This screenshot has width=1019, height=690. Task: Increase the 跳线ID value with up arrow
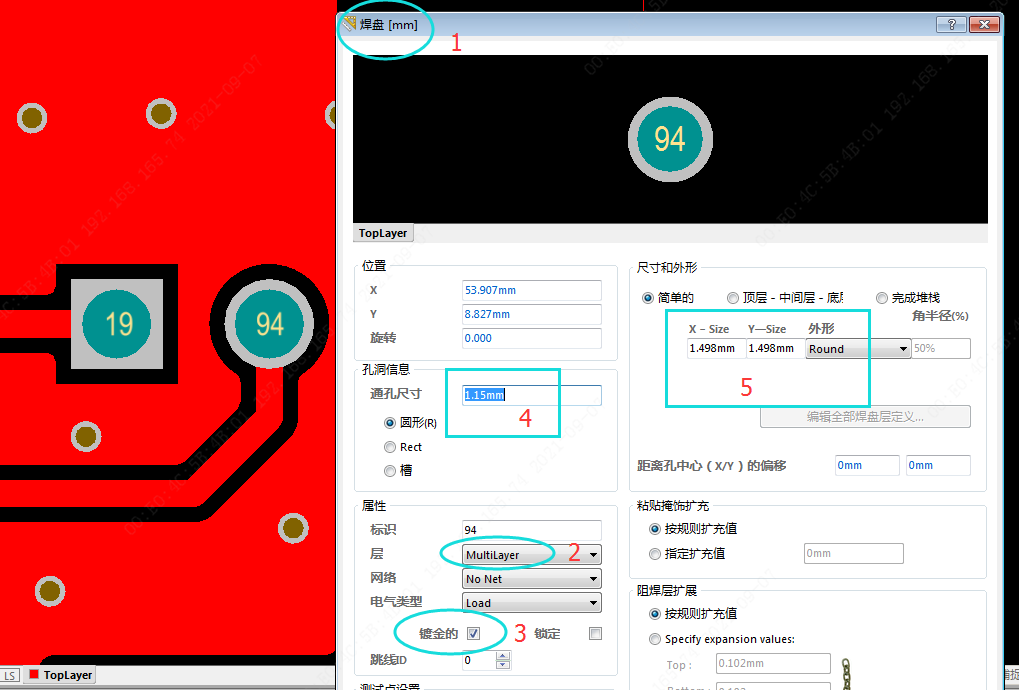point(503,655)
